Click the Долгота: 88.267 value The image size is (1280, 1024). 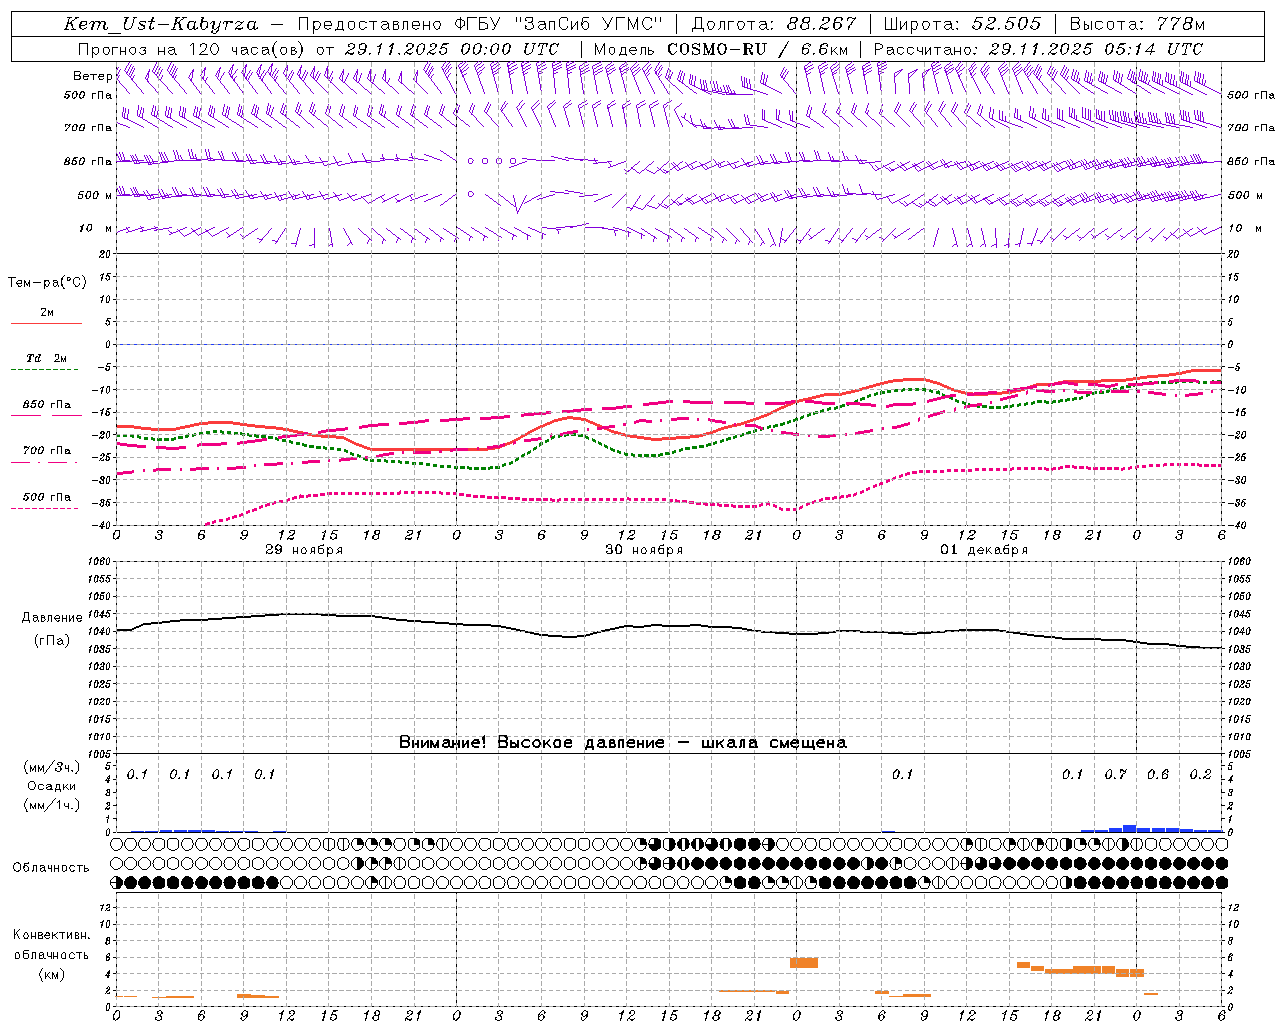774,24
